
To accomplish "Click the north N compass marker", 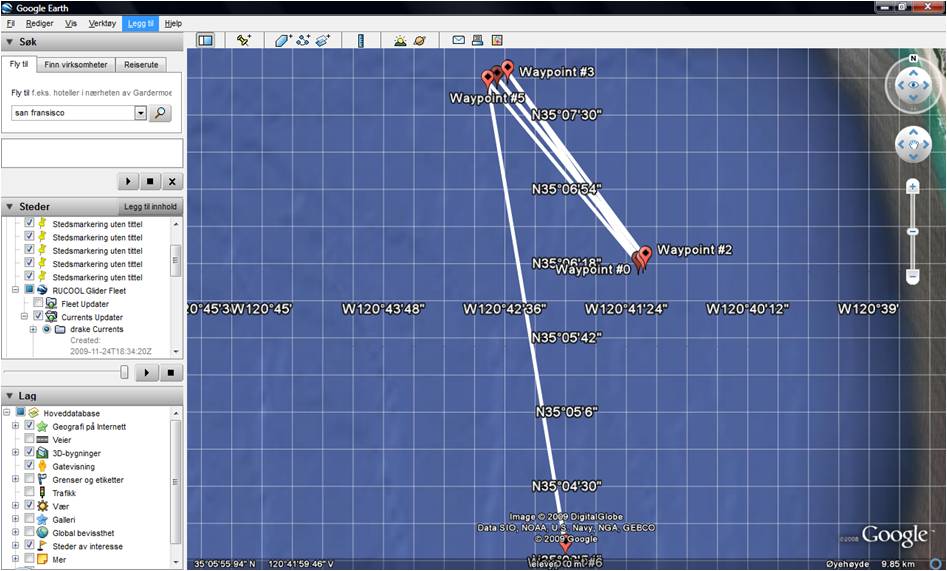I will (x=913, y=59).
